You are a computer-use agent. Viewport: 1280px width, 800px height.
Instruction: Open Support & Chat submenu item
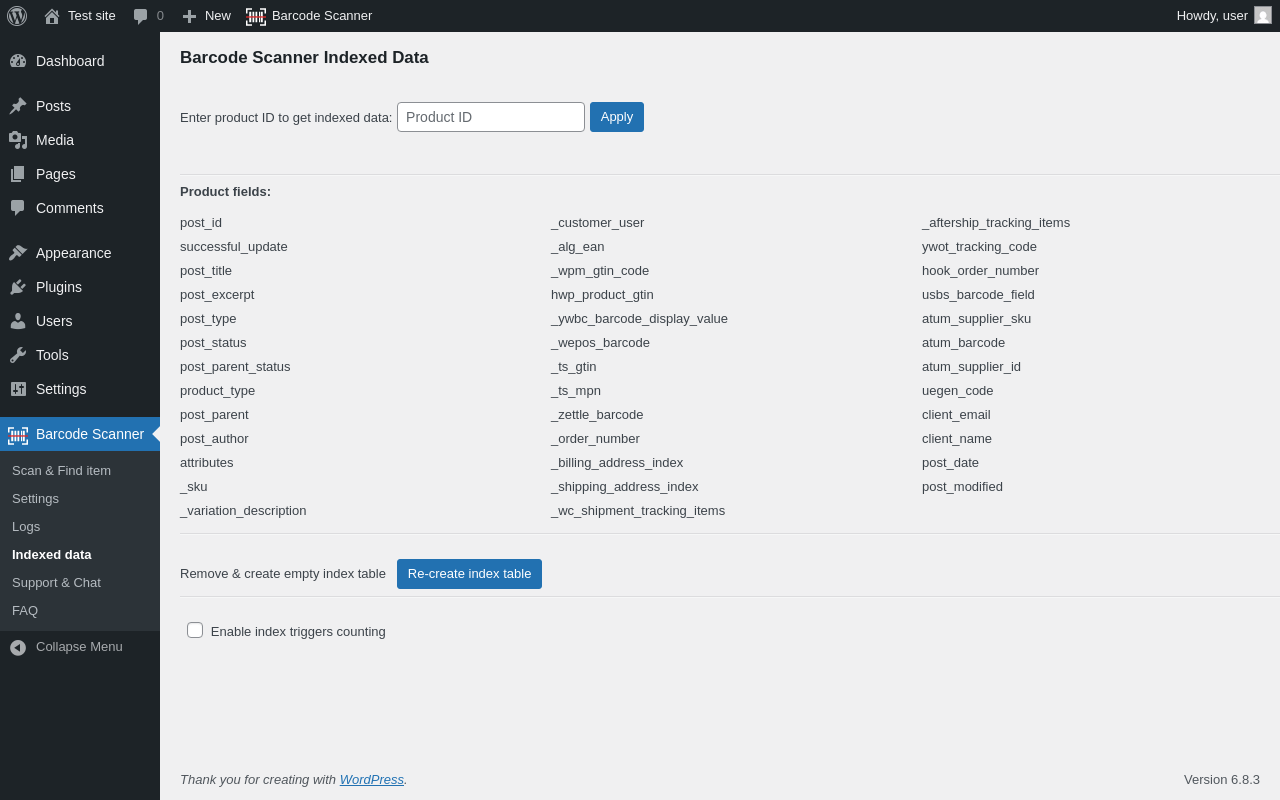[56, 582]
